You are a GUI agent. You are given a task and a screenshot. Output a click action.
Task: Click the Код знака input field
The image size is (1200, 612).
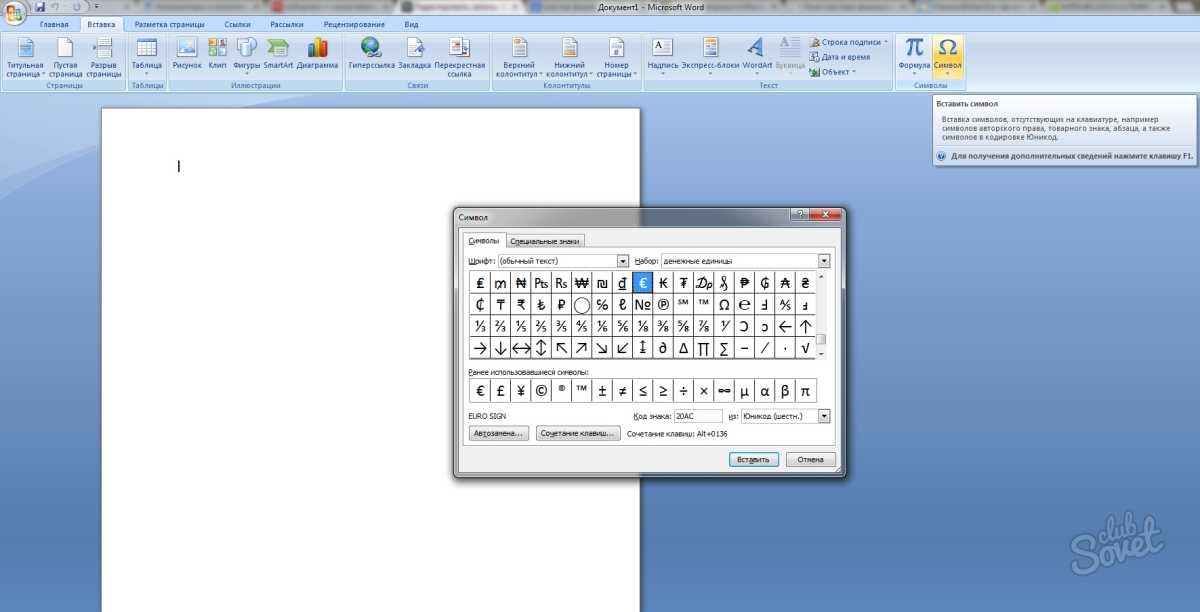click(697, 415)
